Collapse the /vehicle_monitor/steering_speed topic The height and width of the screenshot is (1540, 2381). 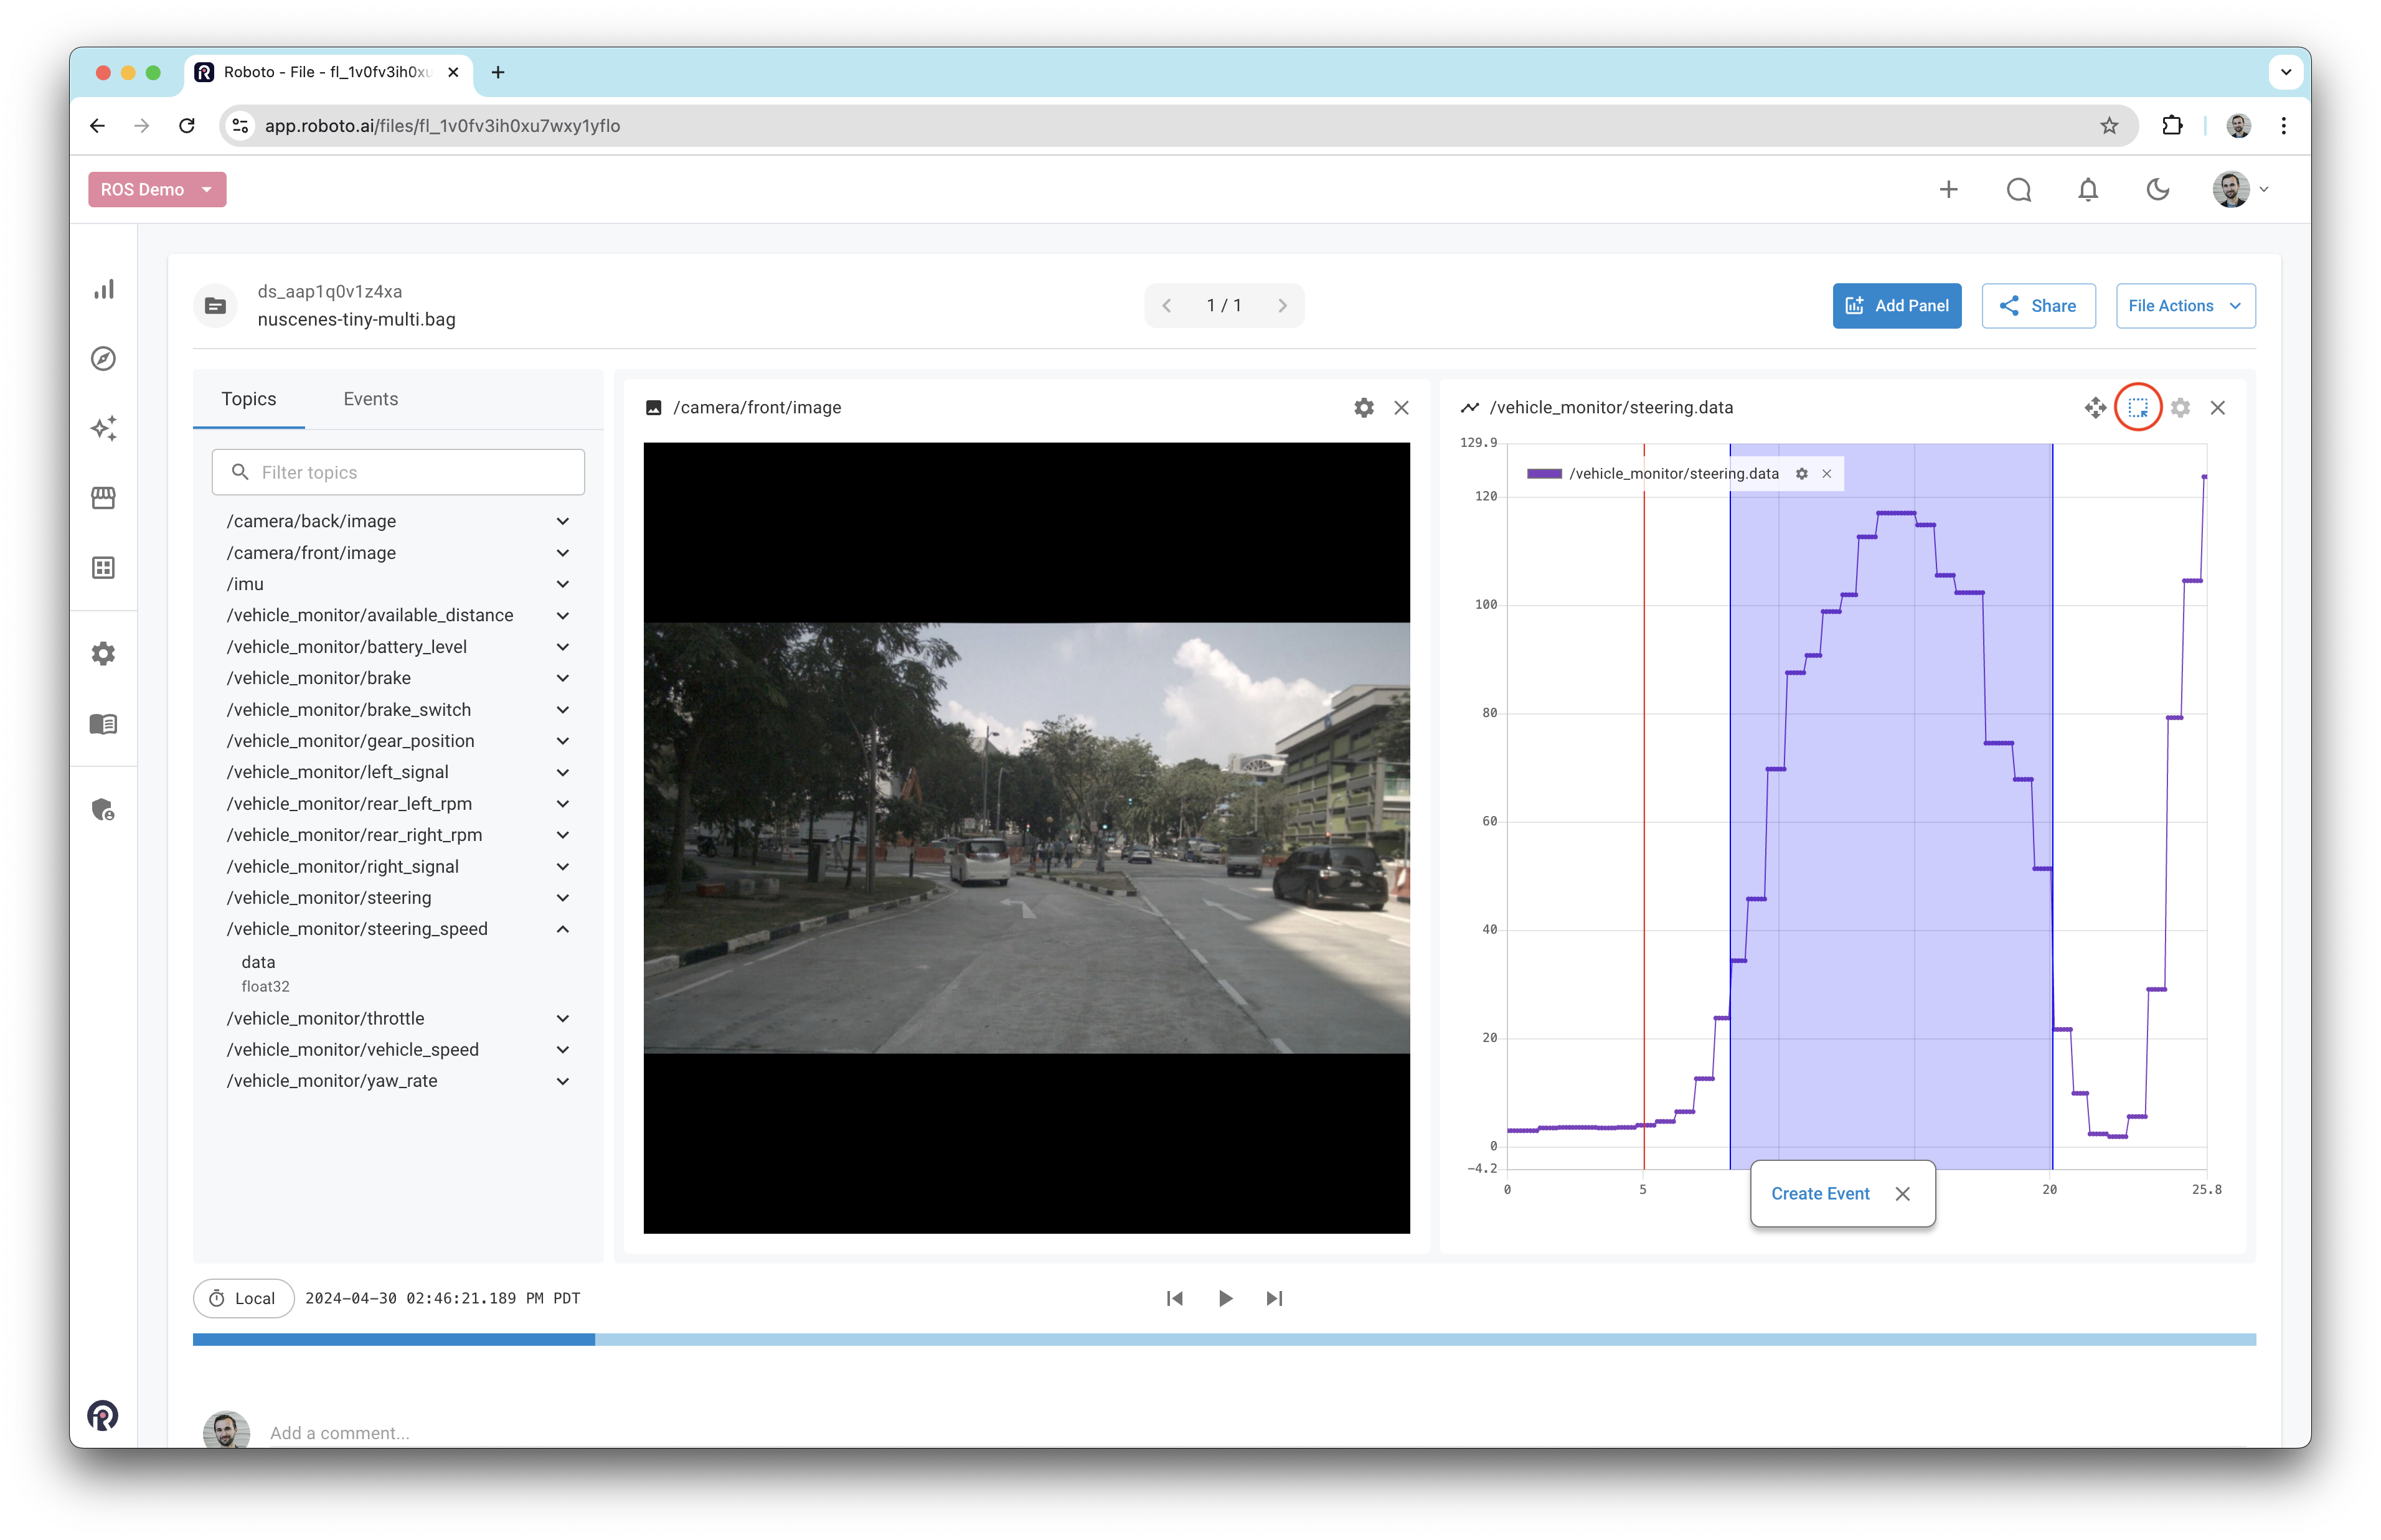[x=562, y=929]
